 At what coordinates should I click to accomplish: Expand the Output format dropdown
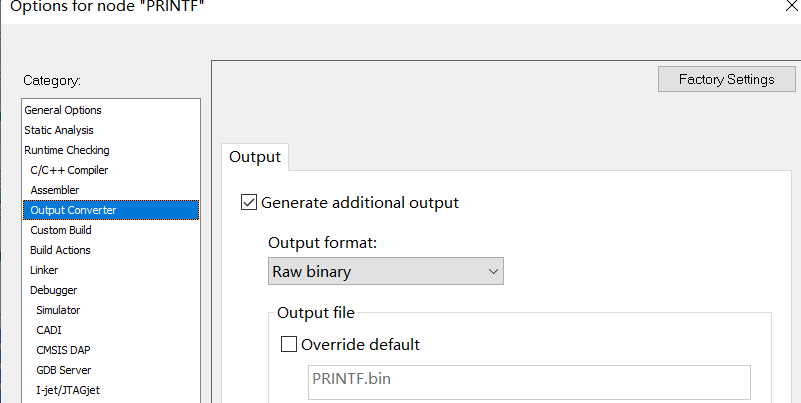386,271
